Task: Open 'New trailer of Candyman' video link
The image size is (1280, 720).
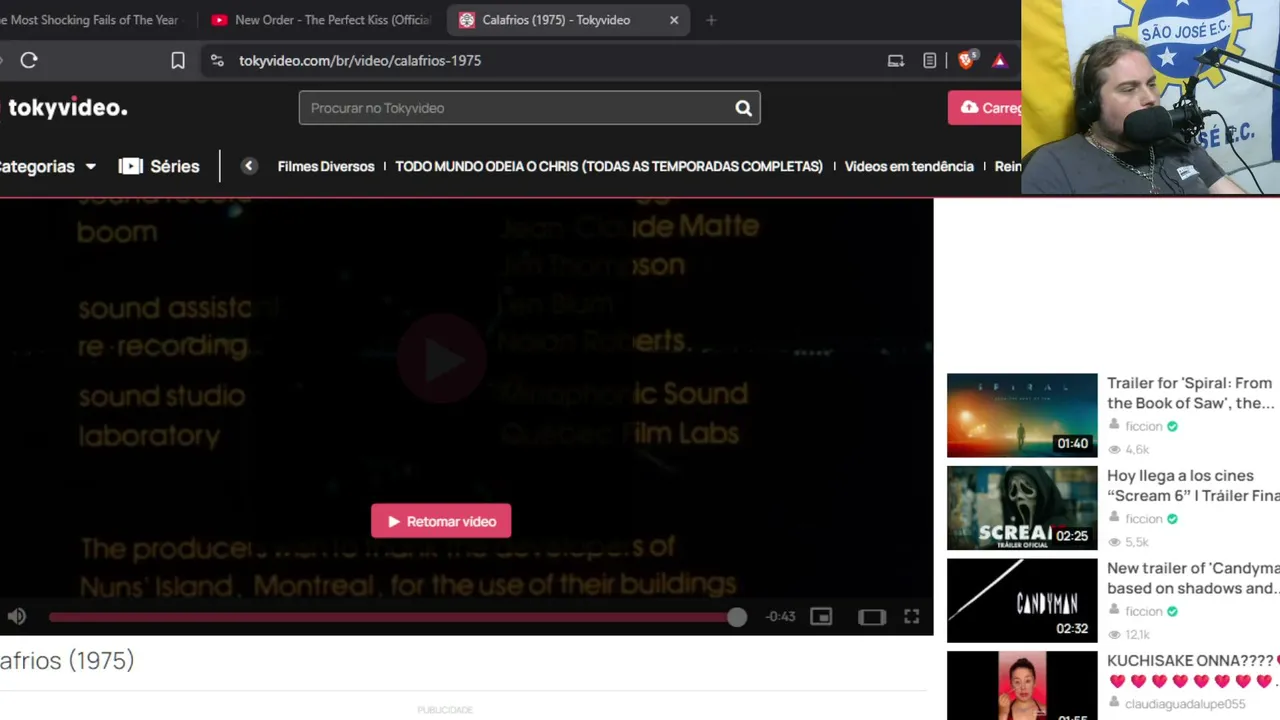Action: pos(1193,578)
